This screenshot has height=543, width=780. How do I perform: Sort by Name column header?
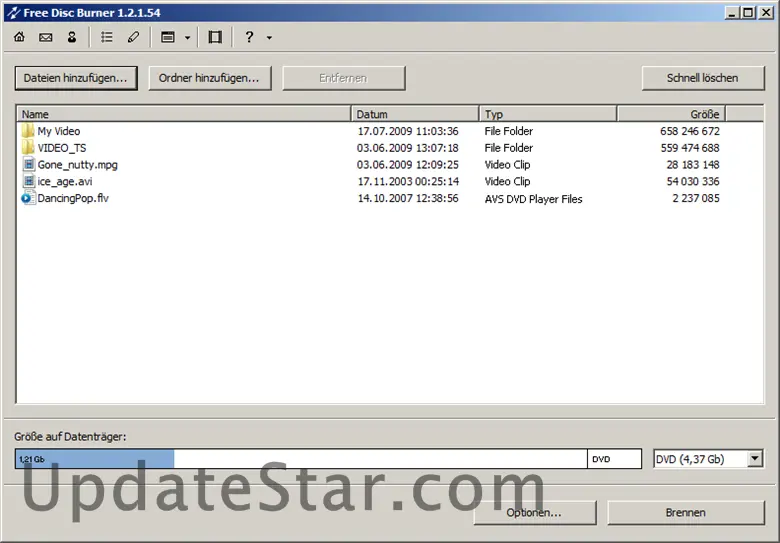pyautogui.click(x=184, y=114)
